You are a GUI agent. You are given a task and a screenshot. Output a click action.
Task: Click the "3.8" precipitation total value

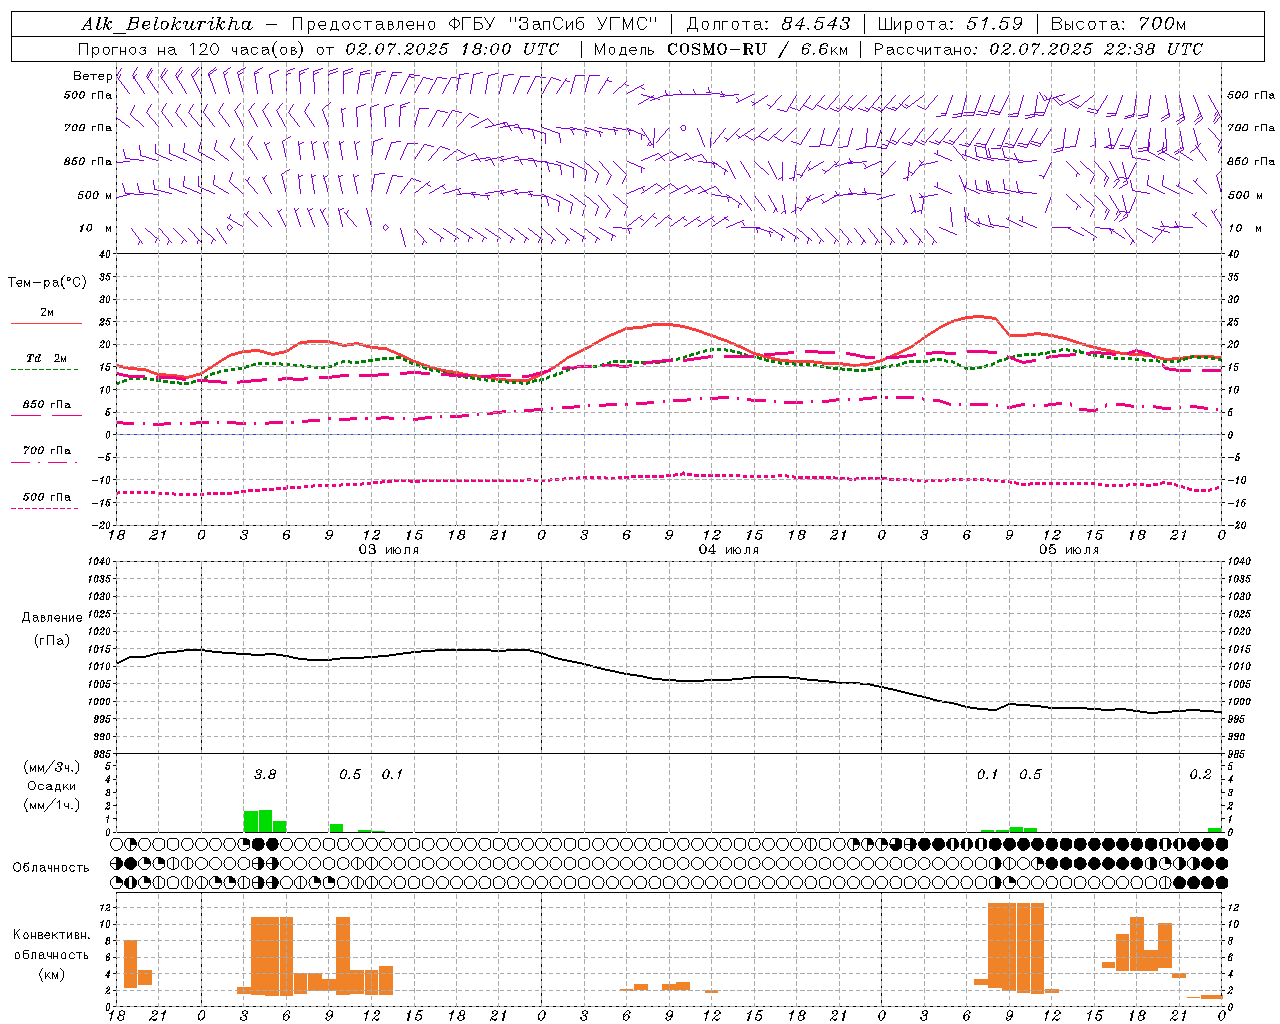tap(265, 774)
